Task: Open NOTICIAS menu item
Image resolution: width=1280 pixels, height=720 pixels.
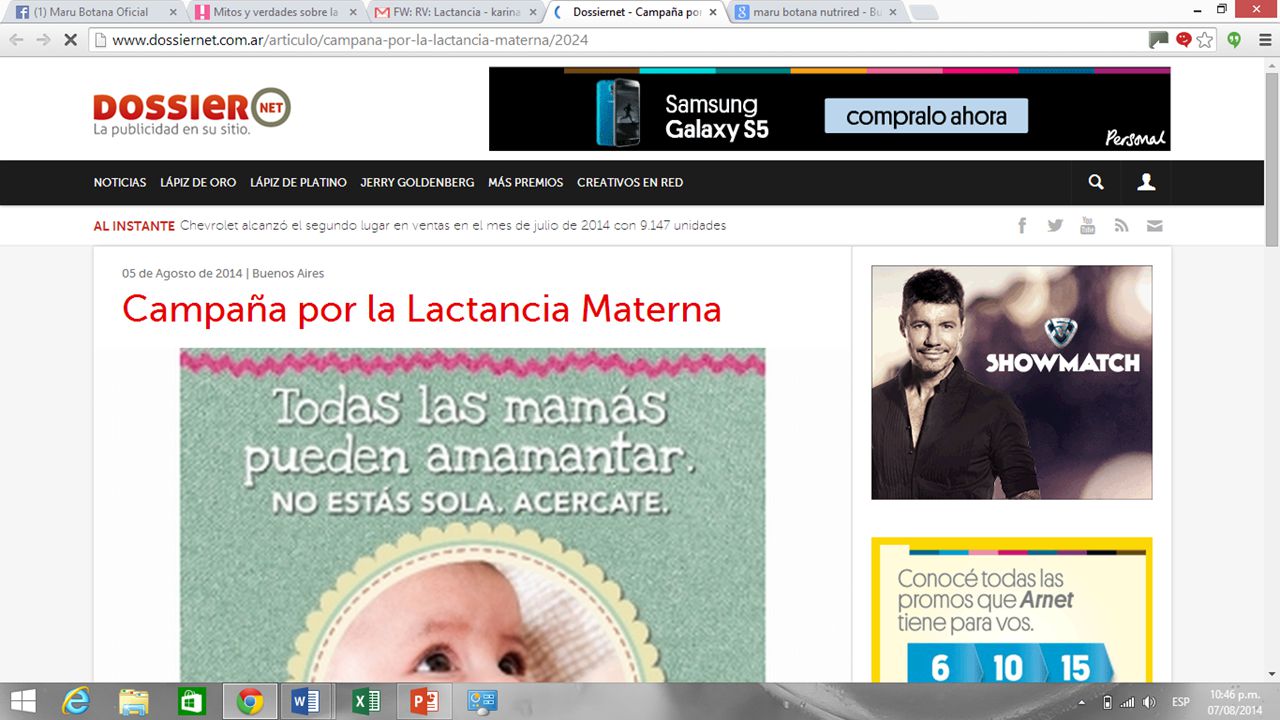Action: point(120,182)
